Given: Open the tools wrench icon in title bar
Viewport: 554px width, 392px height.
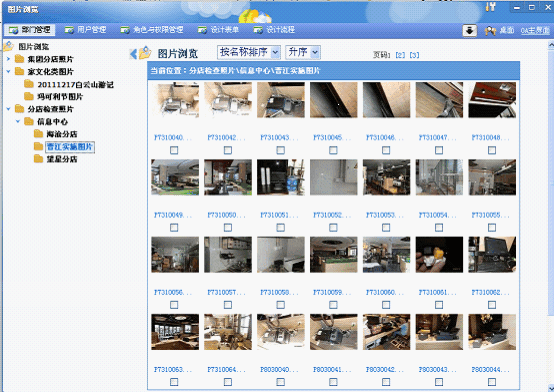Looking at the screenshot, I should point(490,7).
